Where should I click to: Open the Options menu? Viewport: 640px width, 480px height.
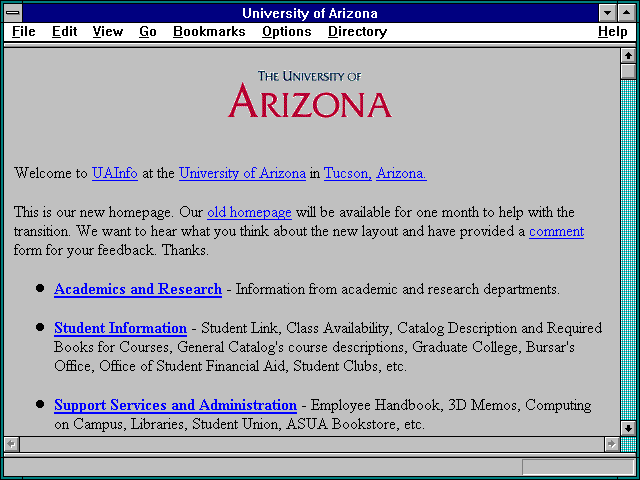tap(287, 31)
